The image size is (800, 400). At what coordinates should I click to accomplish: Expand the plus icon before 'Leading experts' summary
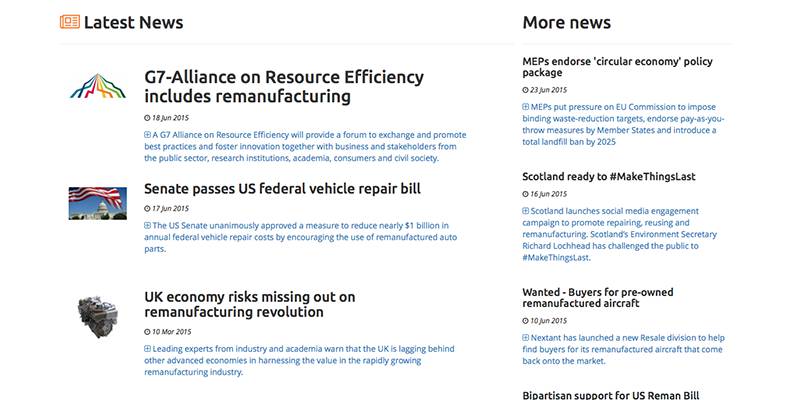pos(147,349)
